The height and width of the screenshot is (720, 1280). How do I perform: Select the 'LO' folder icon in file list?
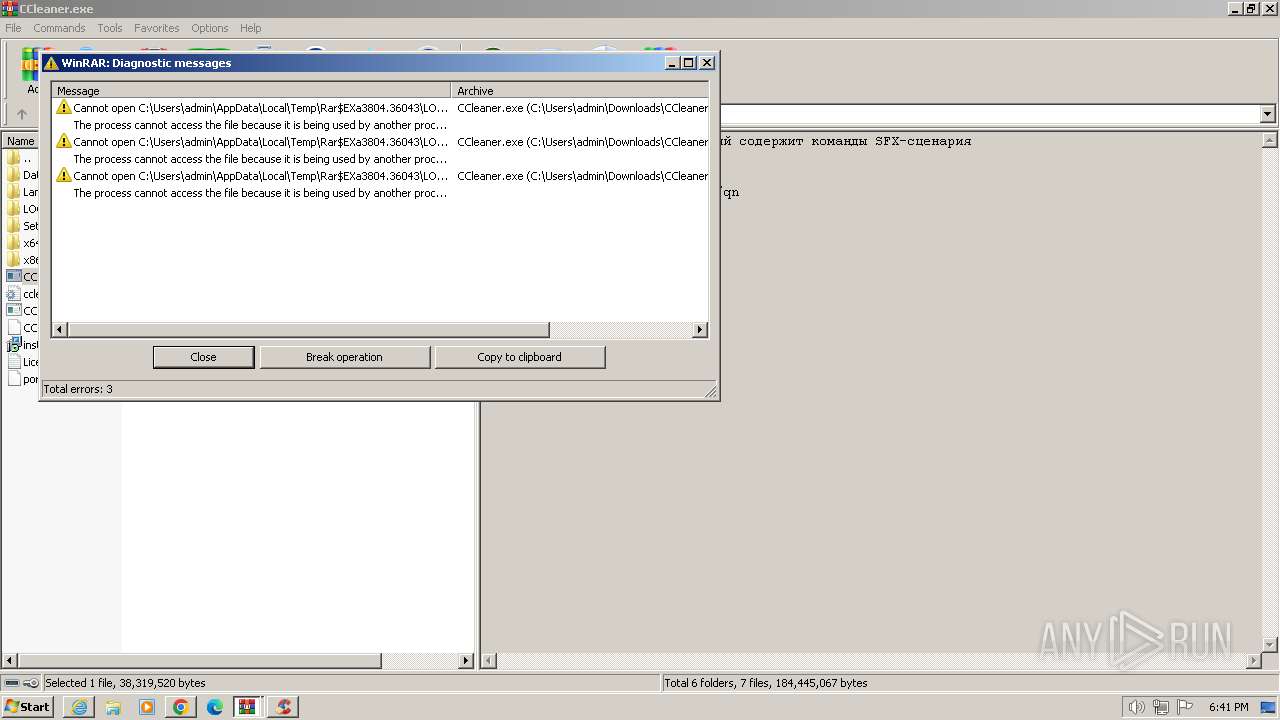(x=14, y=209)
